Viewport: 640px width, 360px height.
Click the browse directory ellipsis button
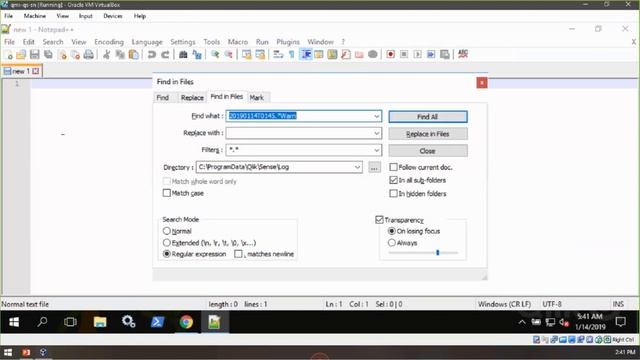[374, 167]
